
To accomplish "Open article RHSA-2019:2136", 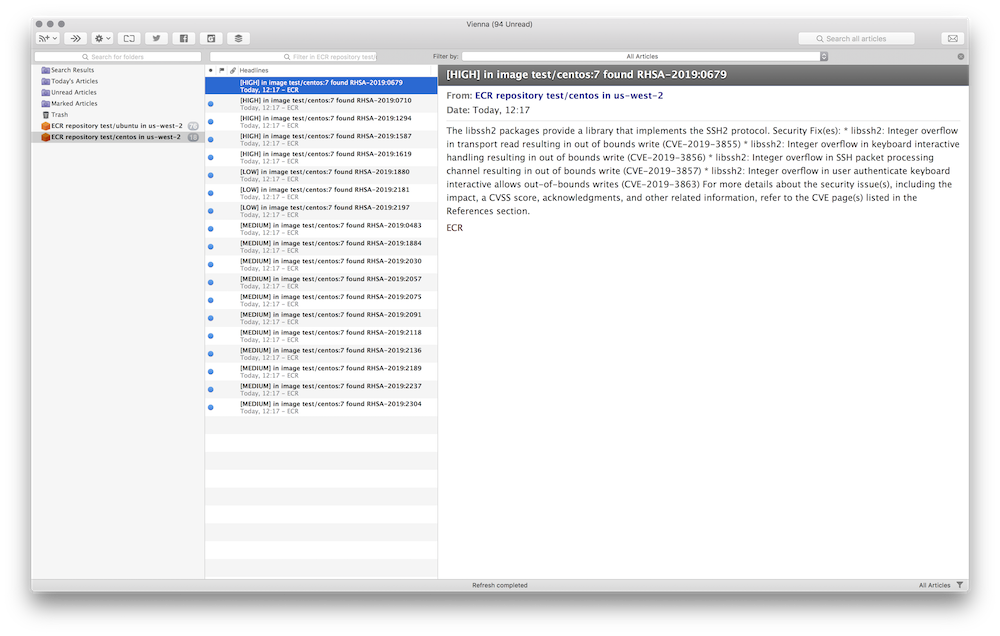I will click(x=321, y=353).
